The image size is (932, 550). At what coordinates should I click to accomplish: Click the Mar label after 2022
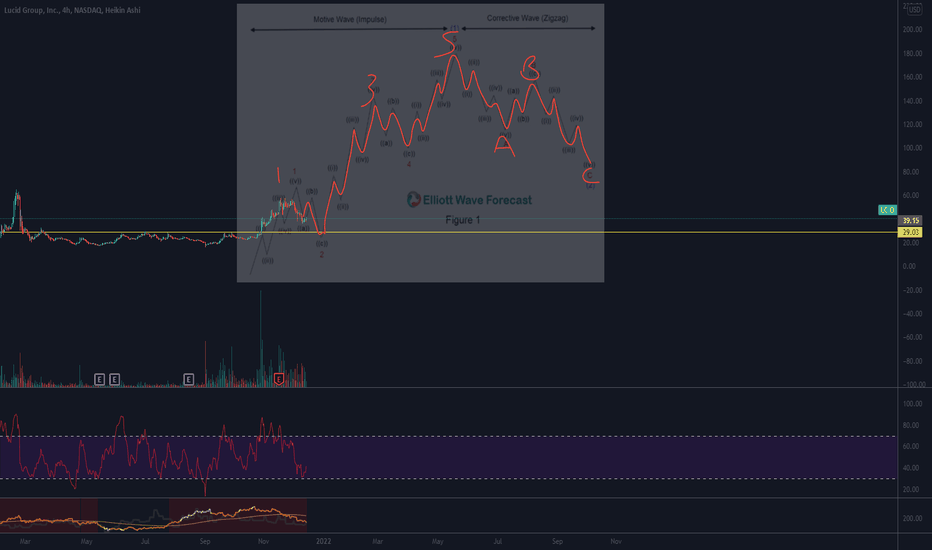coord(377,541)
